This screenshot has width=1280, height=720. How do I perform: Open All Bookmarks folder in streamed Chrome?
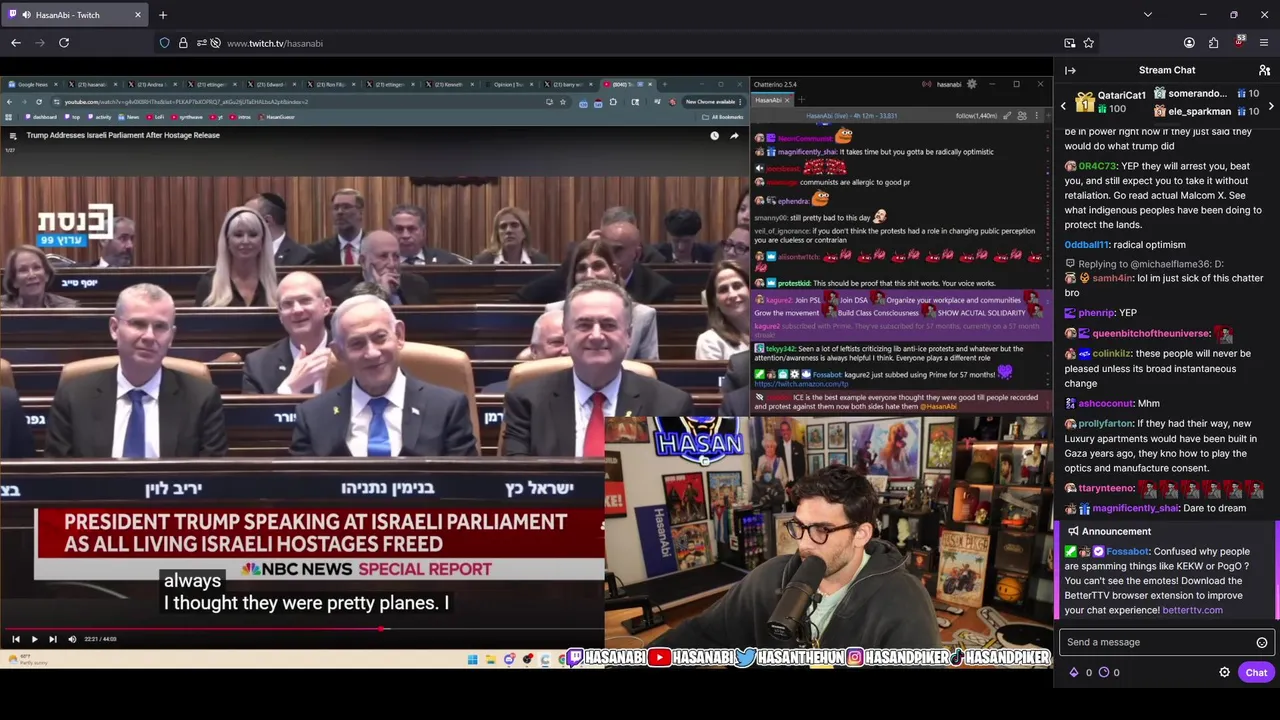click(725, 117)
